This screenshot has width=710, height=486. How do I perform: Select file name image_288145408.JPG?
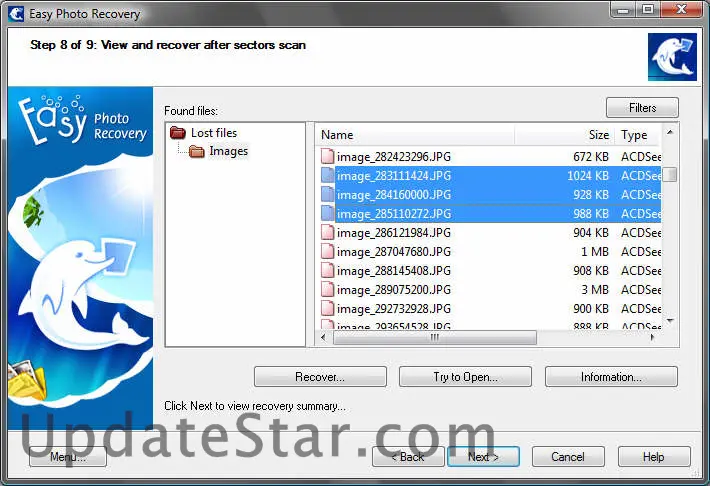pos(393,271)
